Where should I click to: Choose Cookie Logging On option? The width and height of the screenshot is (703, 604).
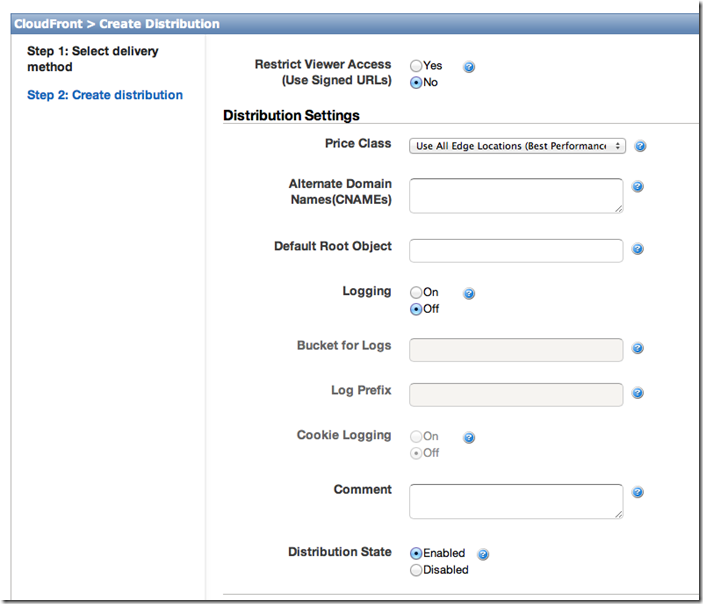pos(416,436)
